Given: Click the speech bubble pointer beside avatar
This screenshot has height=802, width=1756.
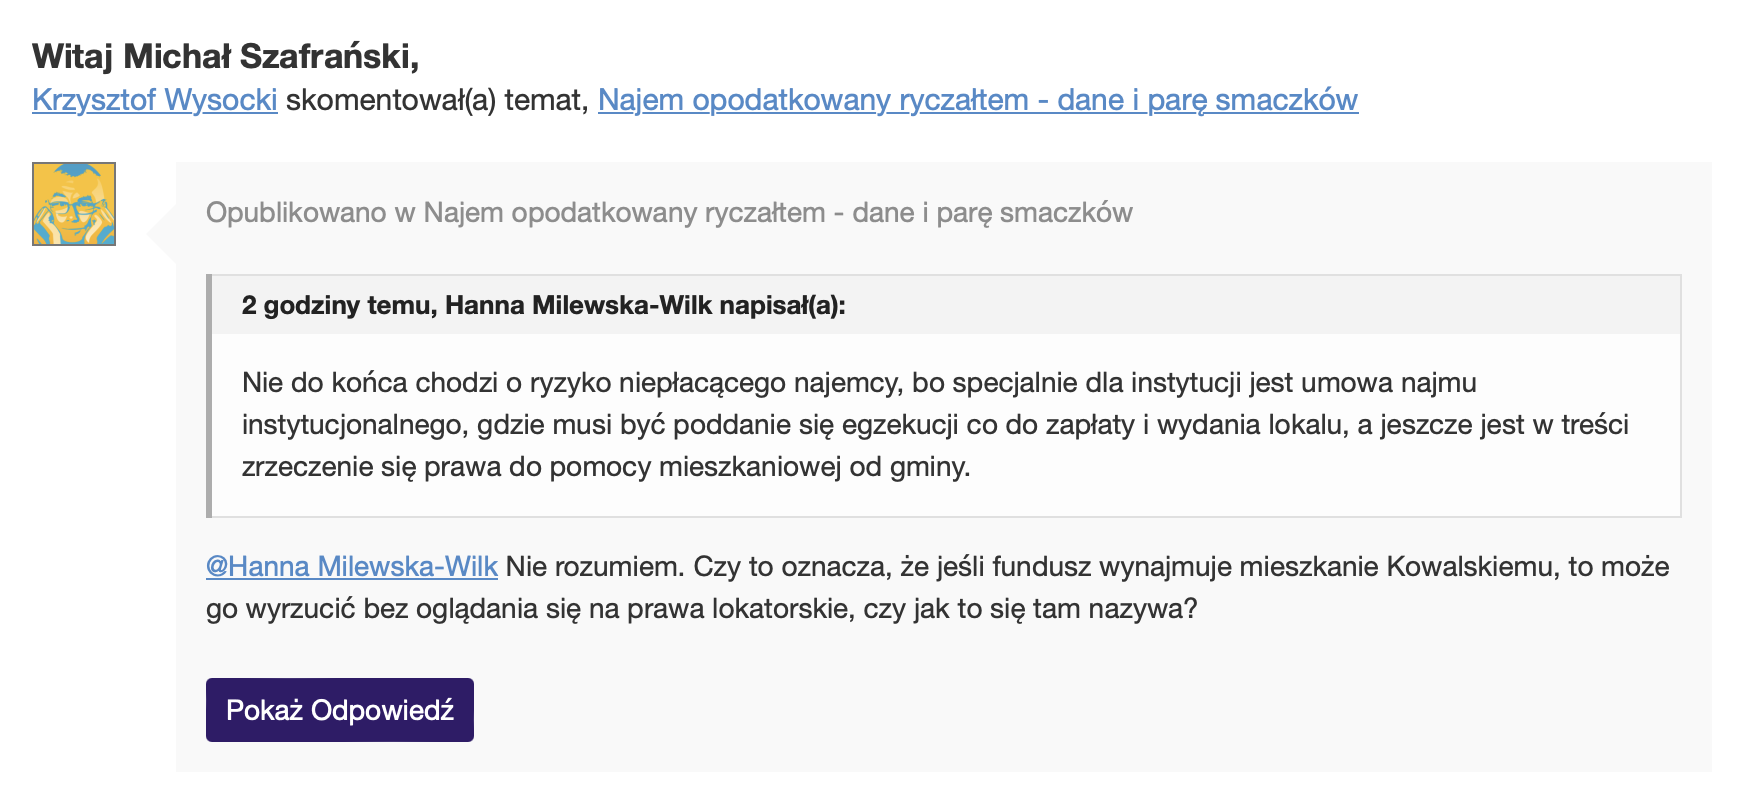Looking at the screenshot, I should point(162,234).
